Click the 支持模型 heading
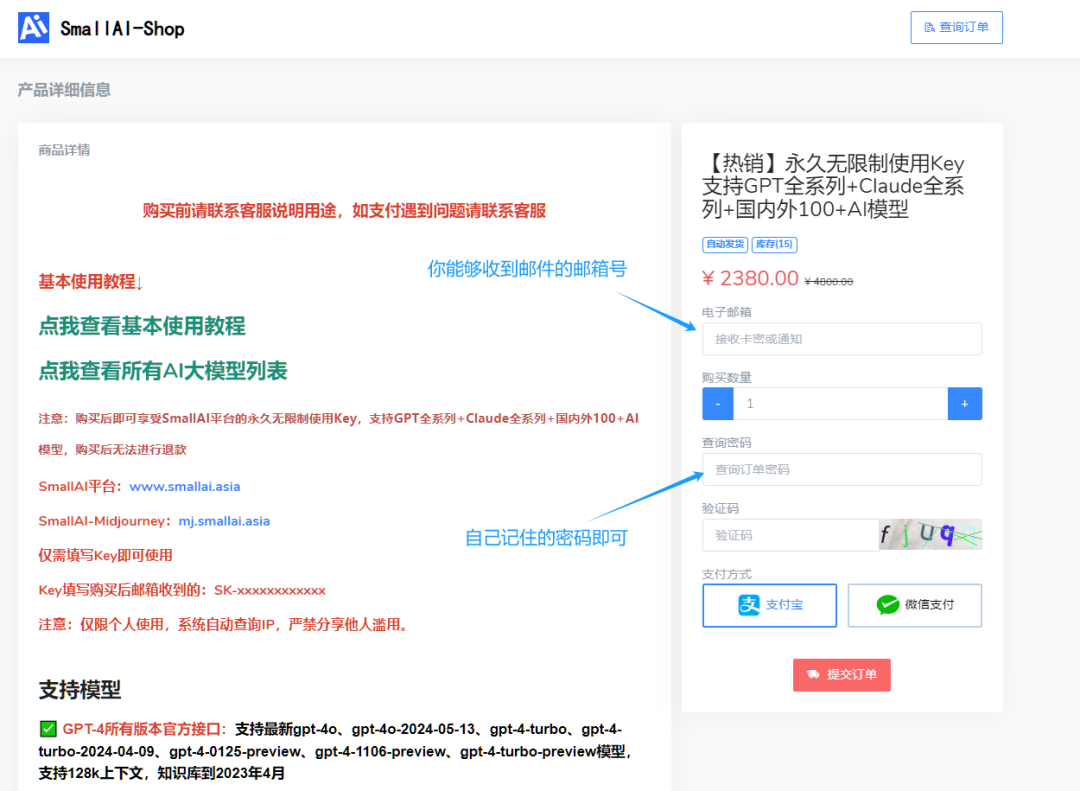This screenshot has width=1080, height=791. click(x=80, y=690)
